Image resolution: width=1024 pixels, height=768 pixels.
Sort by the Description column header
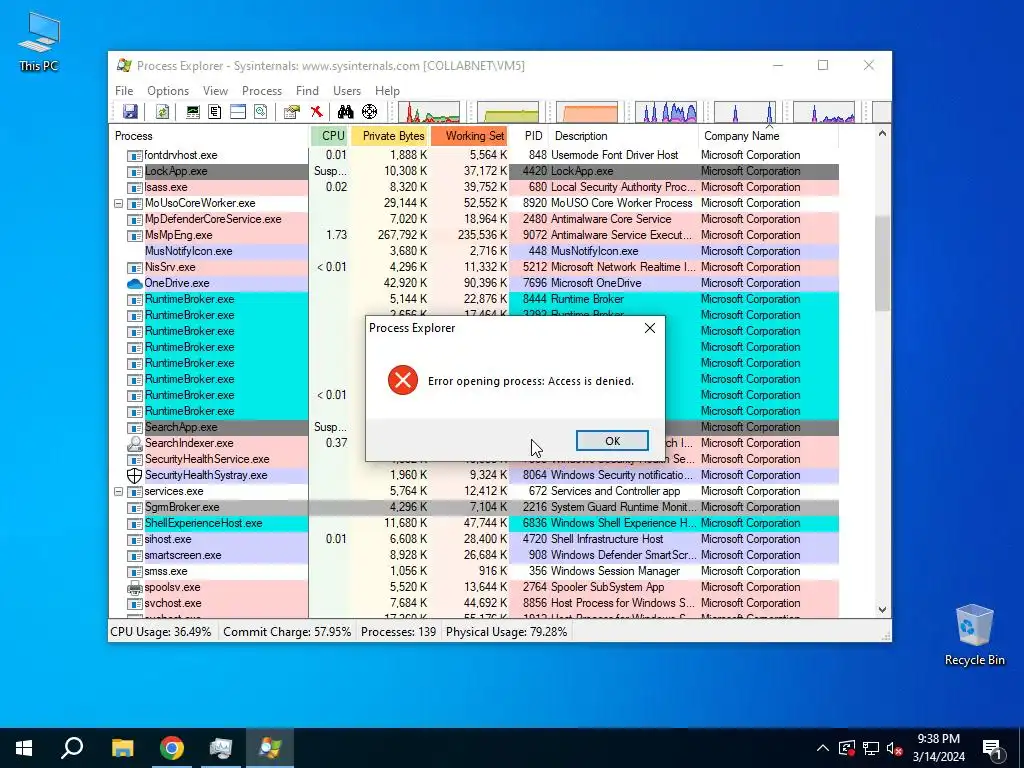tap(624, 136)
